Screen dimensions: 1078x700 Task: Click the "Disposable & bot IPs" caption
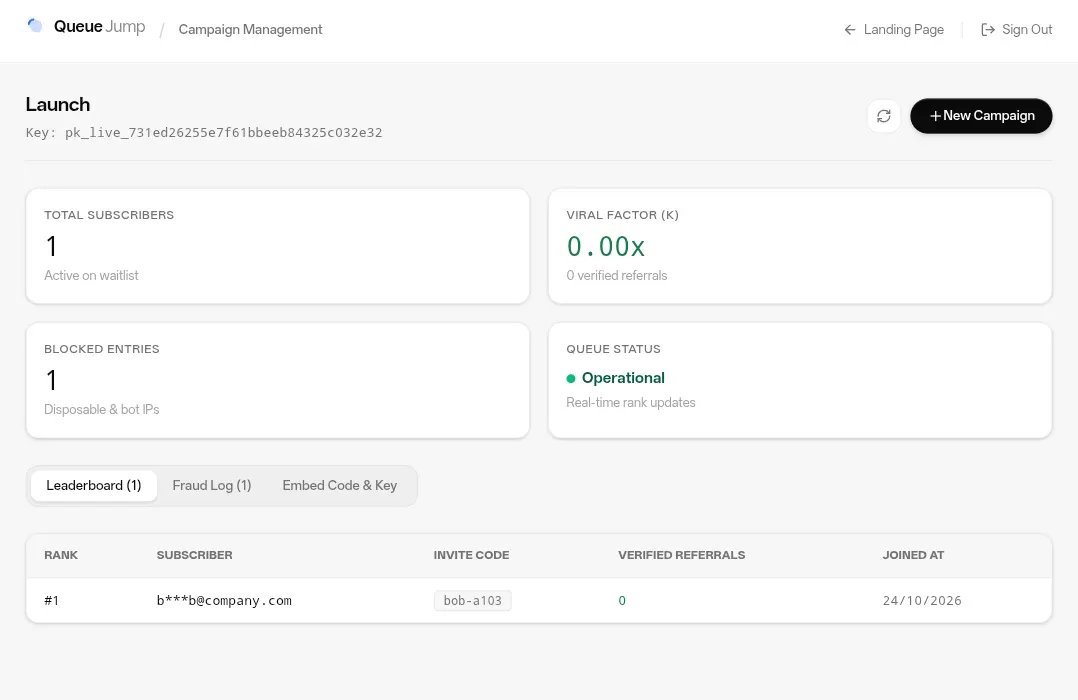pos(102,410)
